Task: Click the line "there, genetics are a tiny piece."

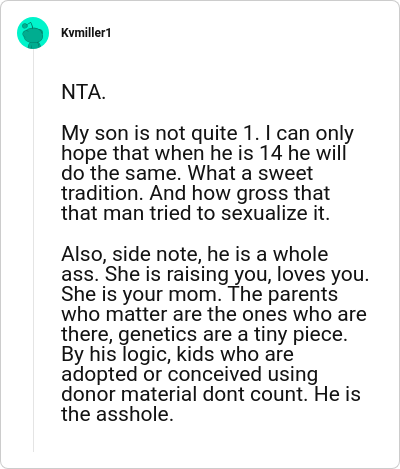Action: point(205,334)
